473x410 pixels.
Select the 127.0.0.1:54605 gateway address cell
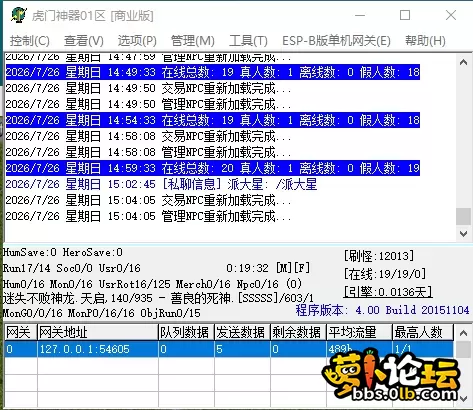[98, 349]
